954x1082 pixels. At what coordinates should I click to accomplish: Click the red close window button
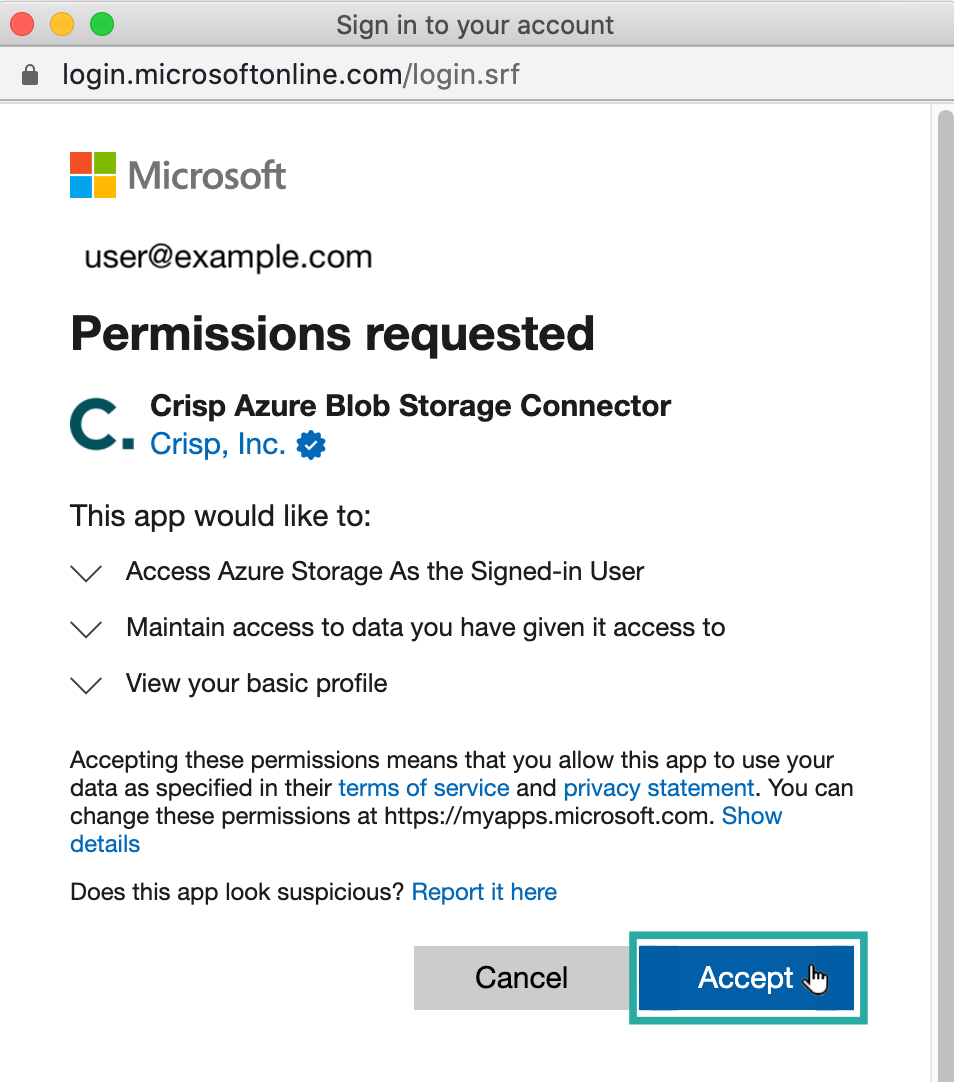click(22, 24)
